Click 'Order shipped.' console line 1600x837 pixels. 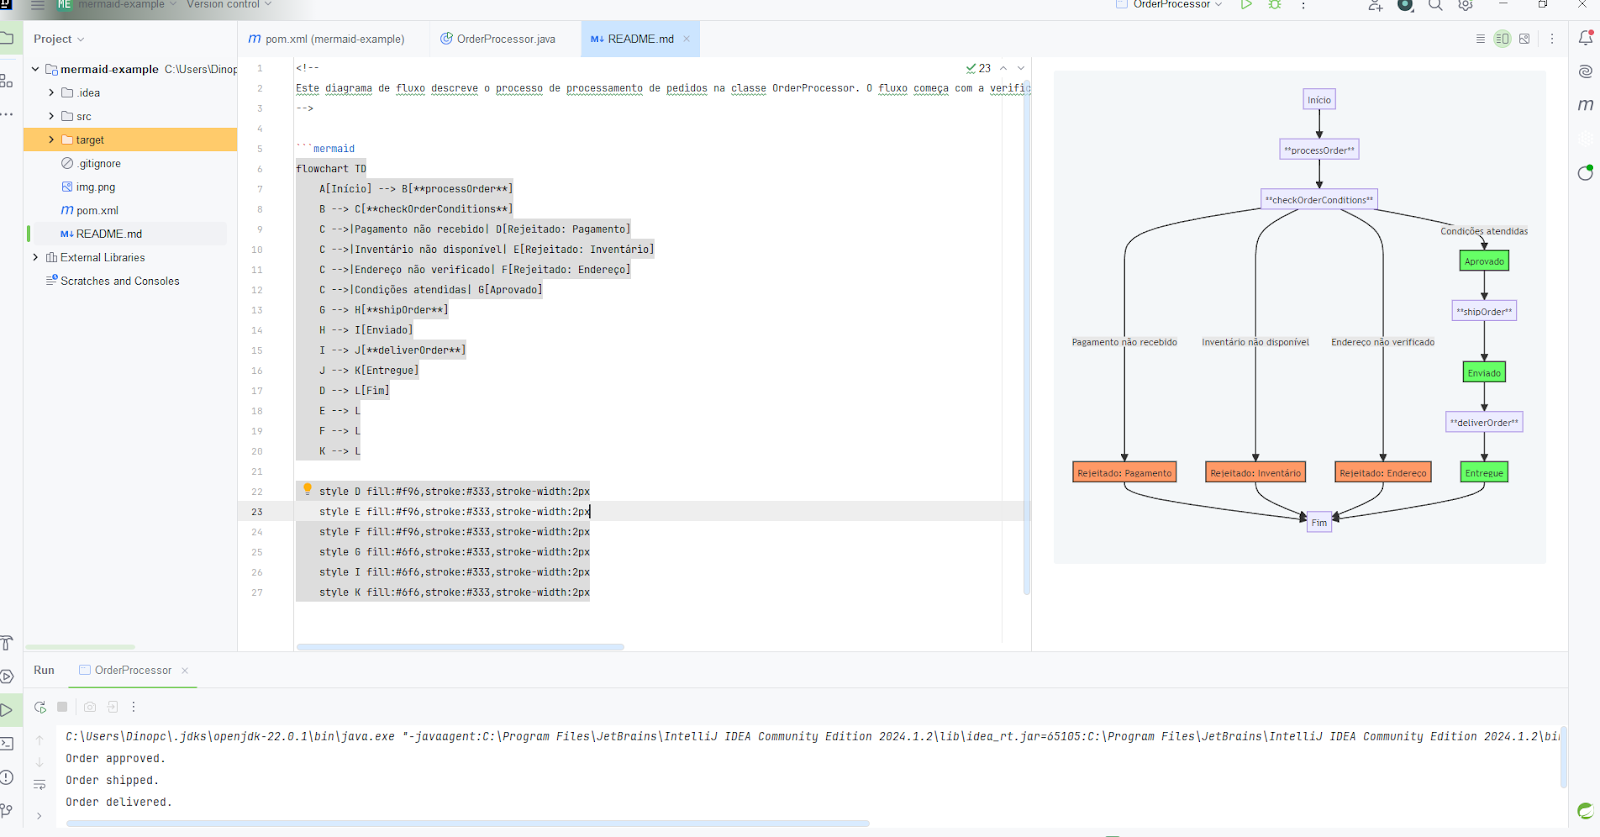pyautogui.click(x=112, y=780)
